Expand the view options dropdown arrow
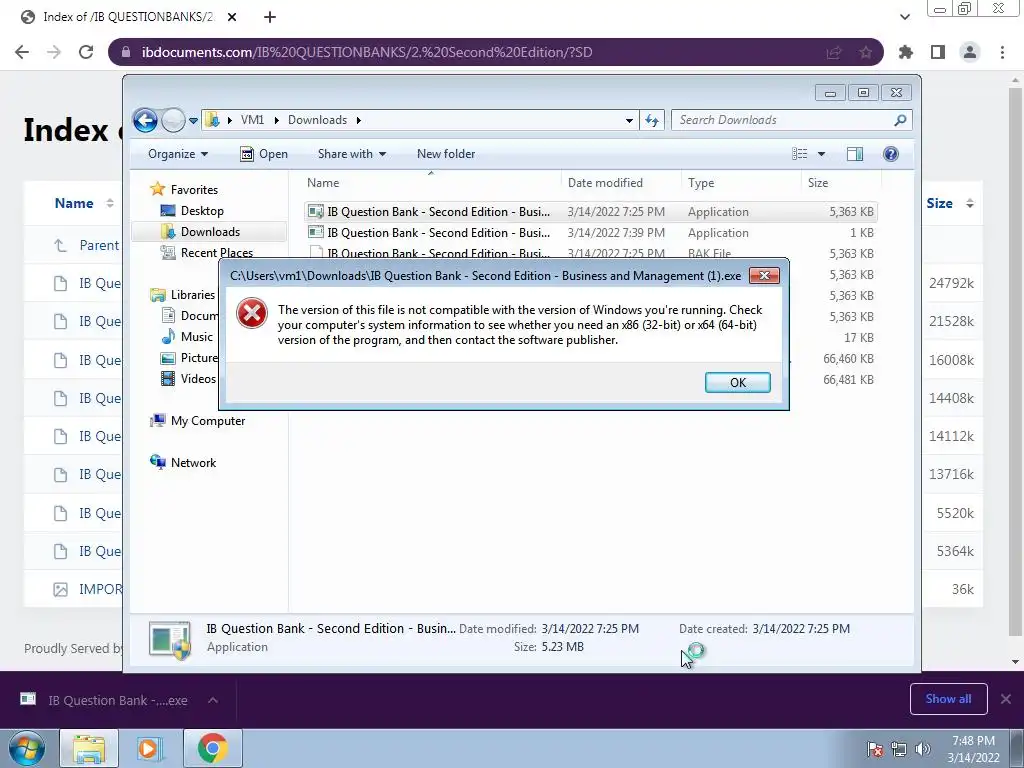 pos(822,154)
